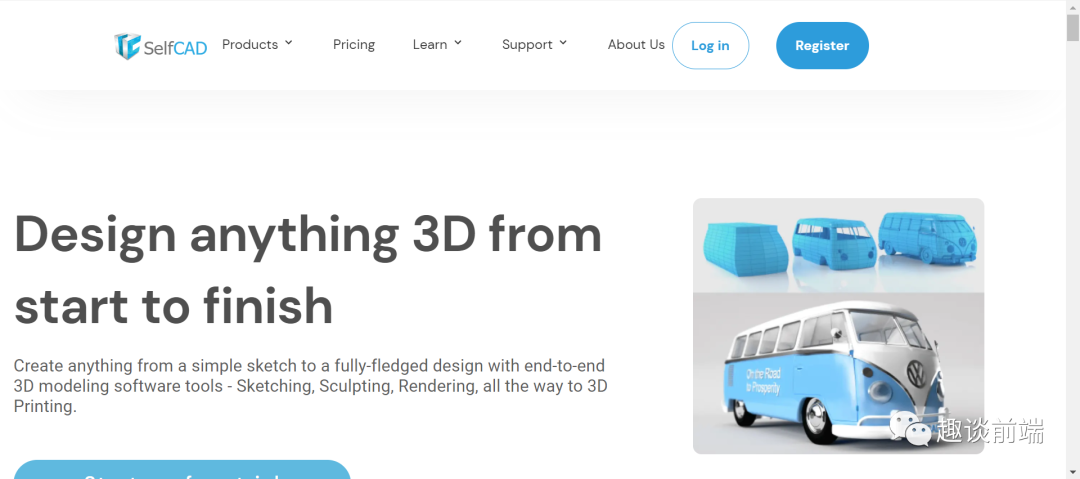Click the page vertical scrollbar thumb
Image resolution: width=1080 pixels, height=479 pixels.
coord(1072,29)
